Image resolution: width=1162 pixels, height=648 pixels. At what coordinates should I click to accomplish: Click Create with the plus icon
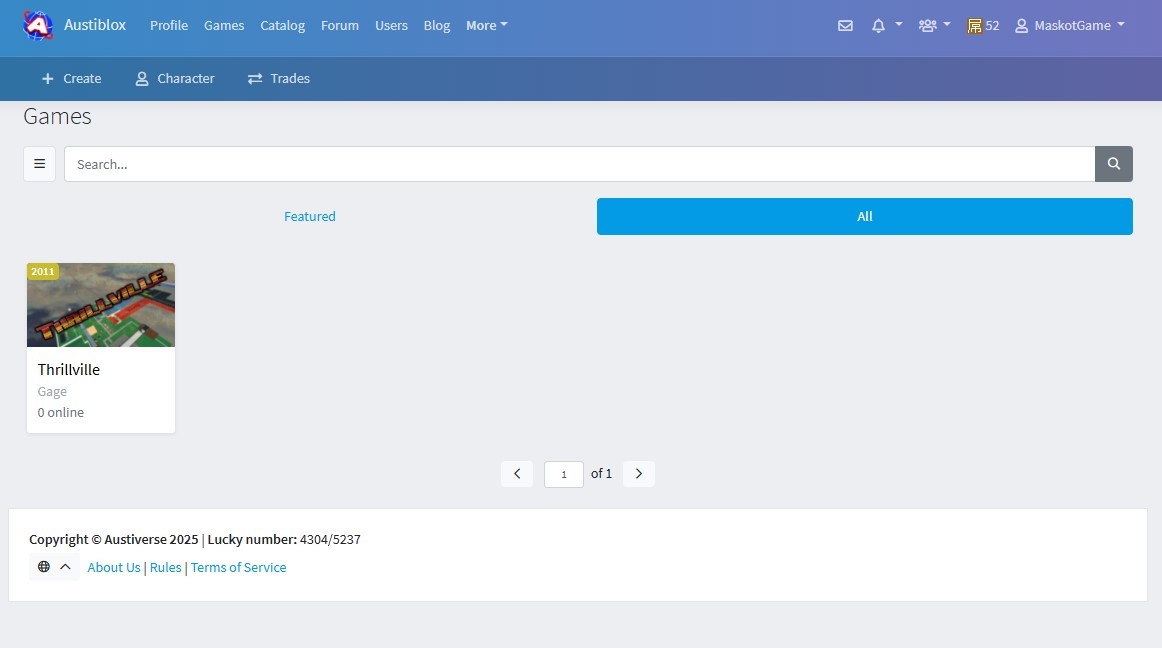[71, 79]
